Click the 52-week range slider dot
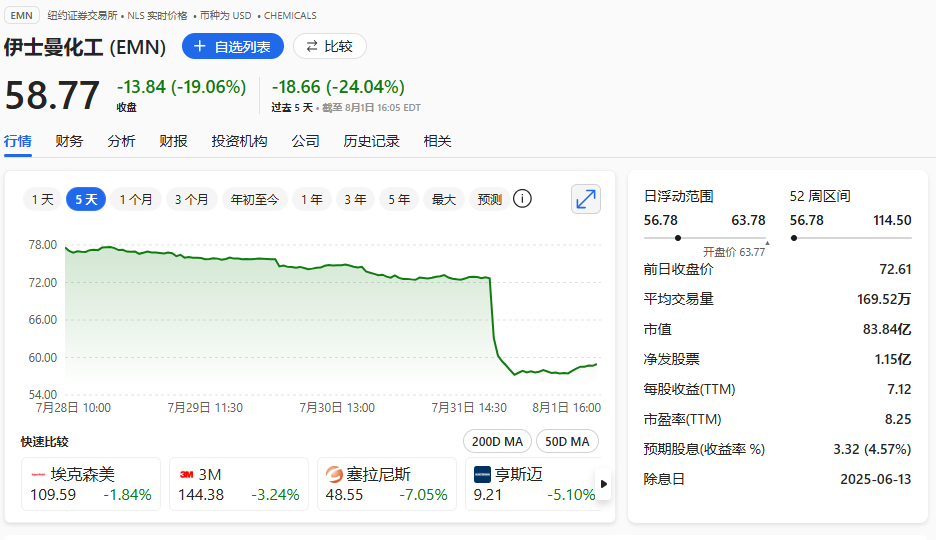This screenshot has width=936, height=540. coord(794,238)
